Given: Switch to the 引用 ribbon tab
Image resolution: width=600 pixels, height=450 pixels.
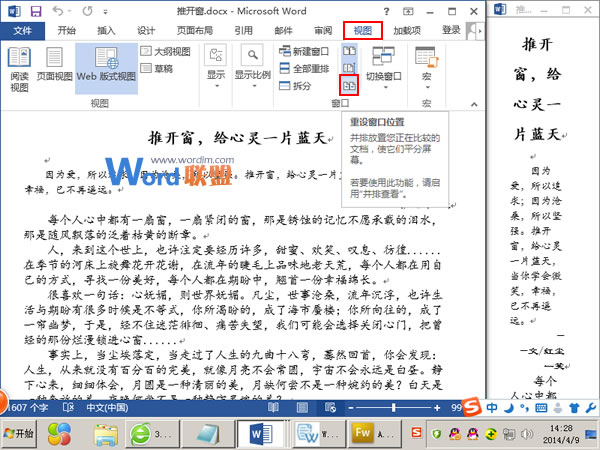Looking at the screenshot, I should 243,31.
